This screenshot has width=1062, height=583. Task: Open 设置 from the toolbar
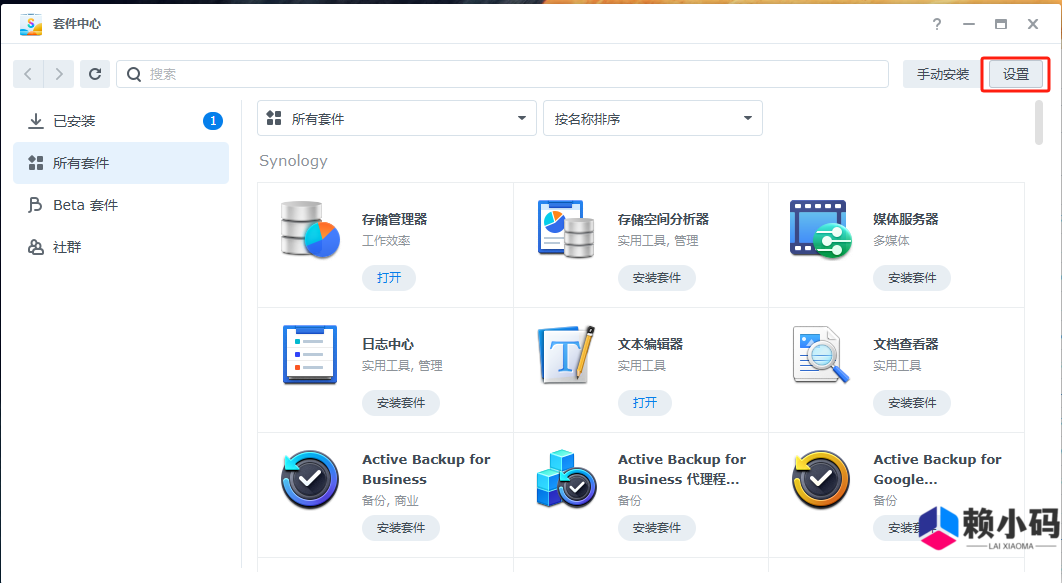tap(1014, 73)
